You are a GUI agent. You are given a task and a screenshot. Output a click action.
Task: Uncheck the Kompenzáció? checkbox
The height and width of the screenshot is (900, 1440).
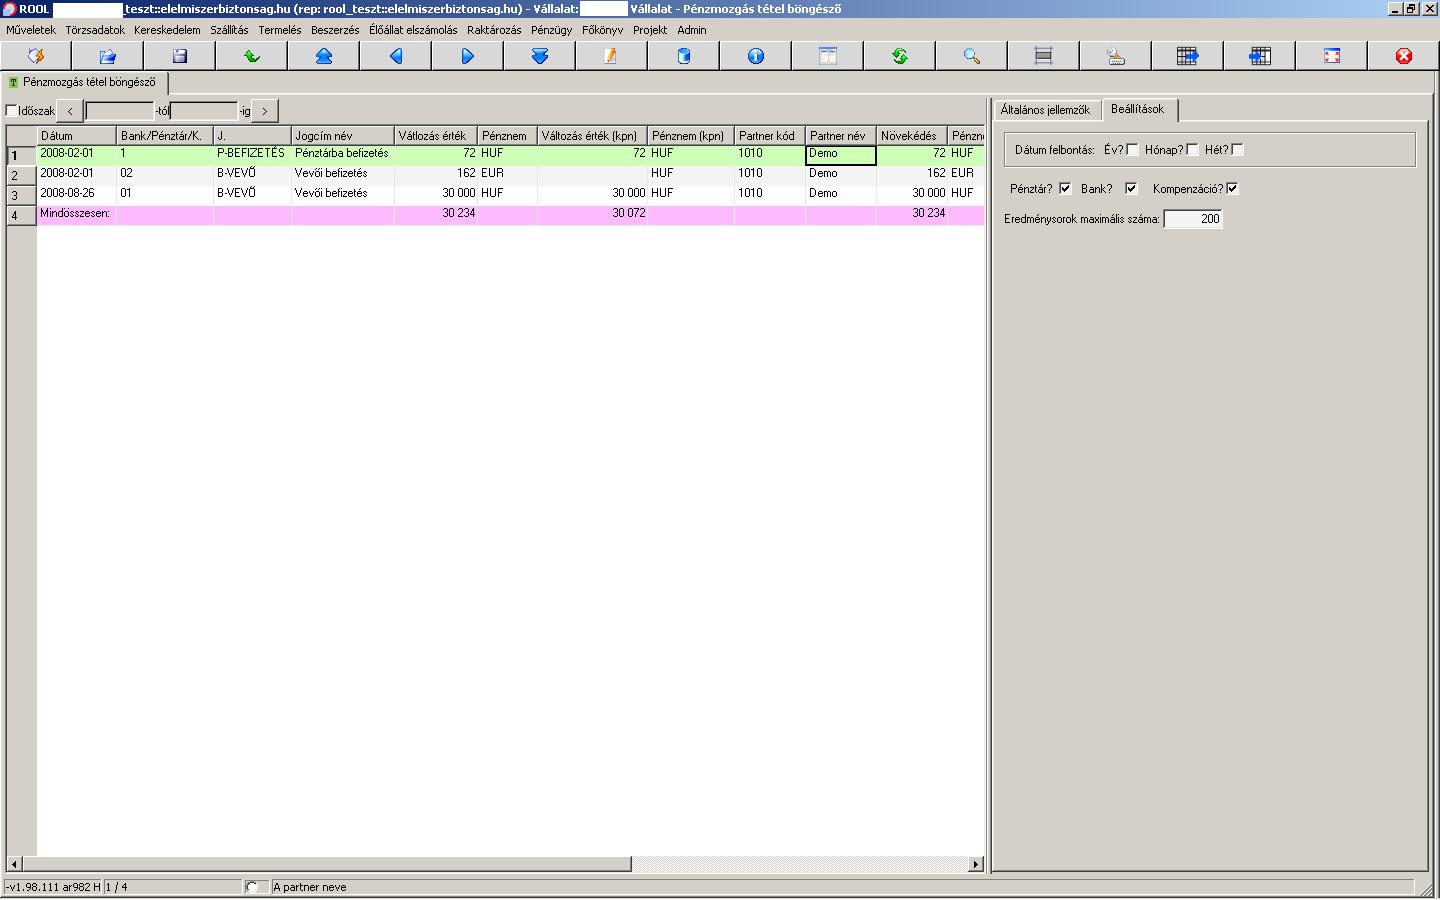[1232, 188]
